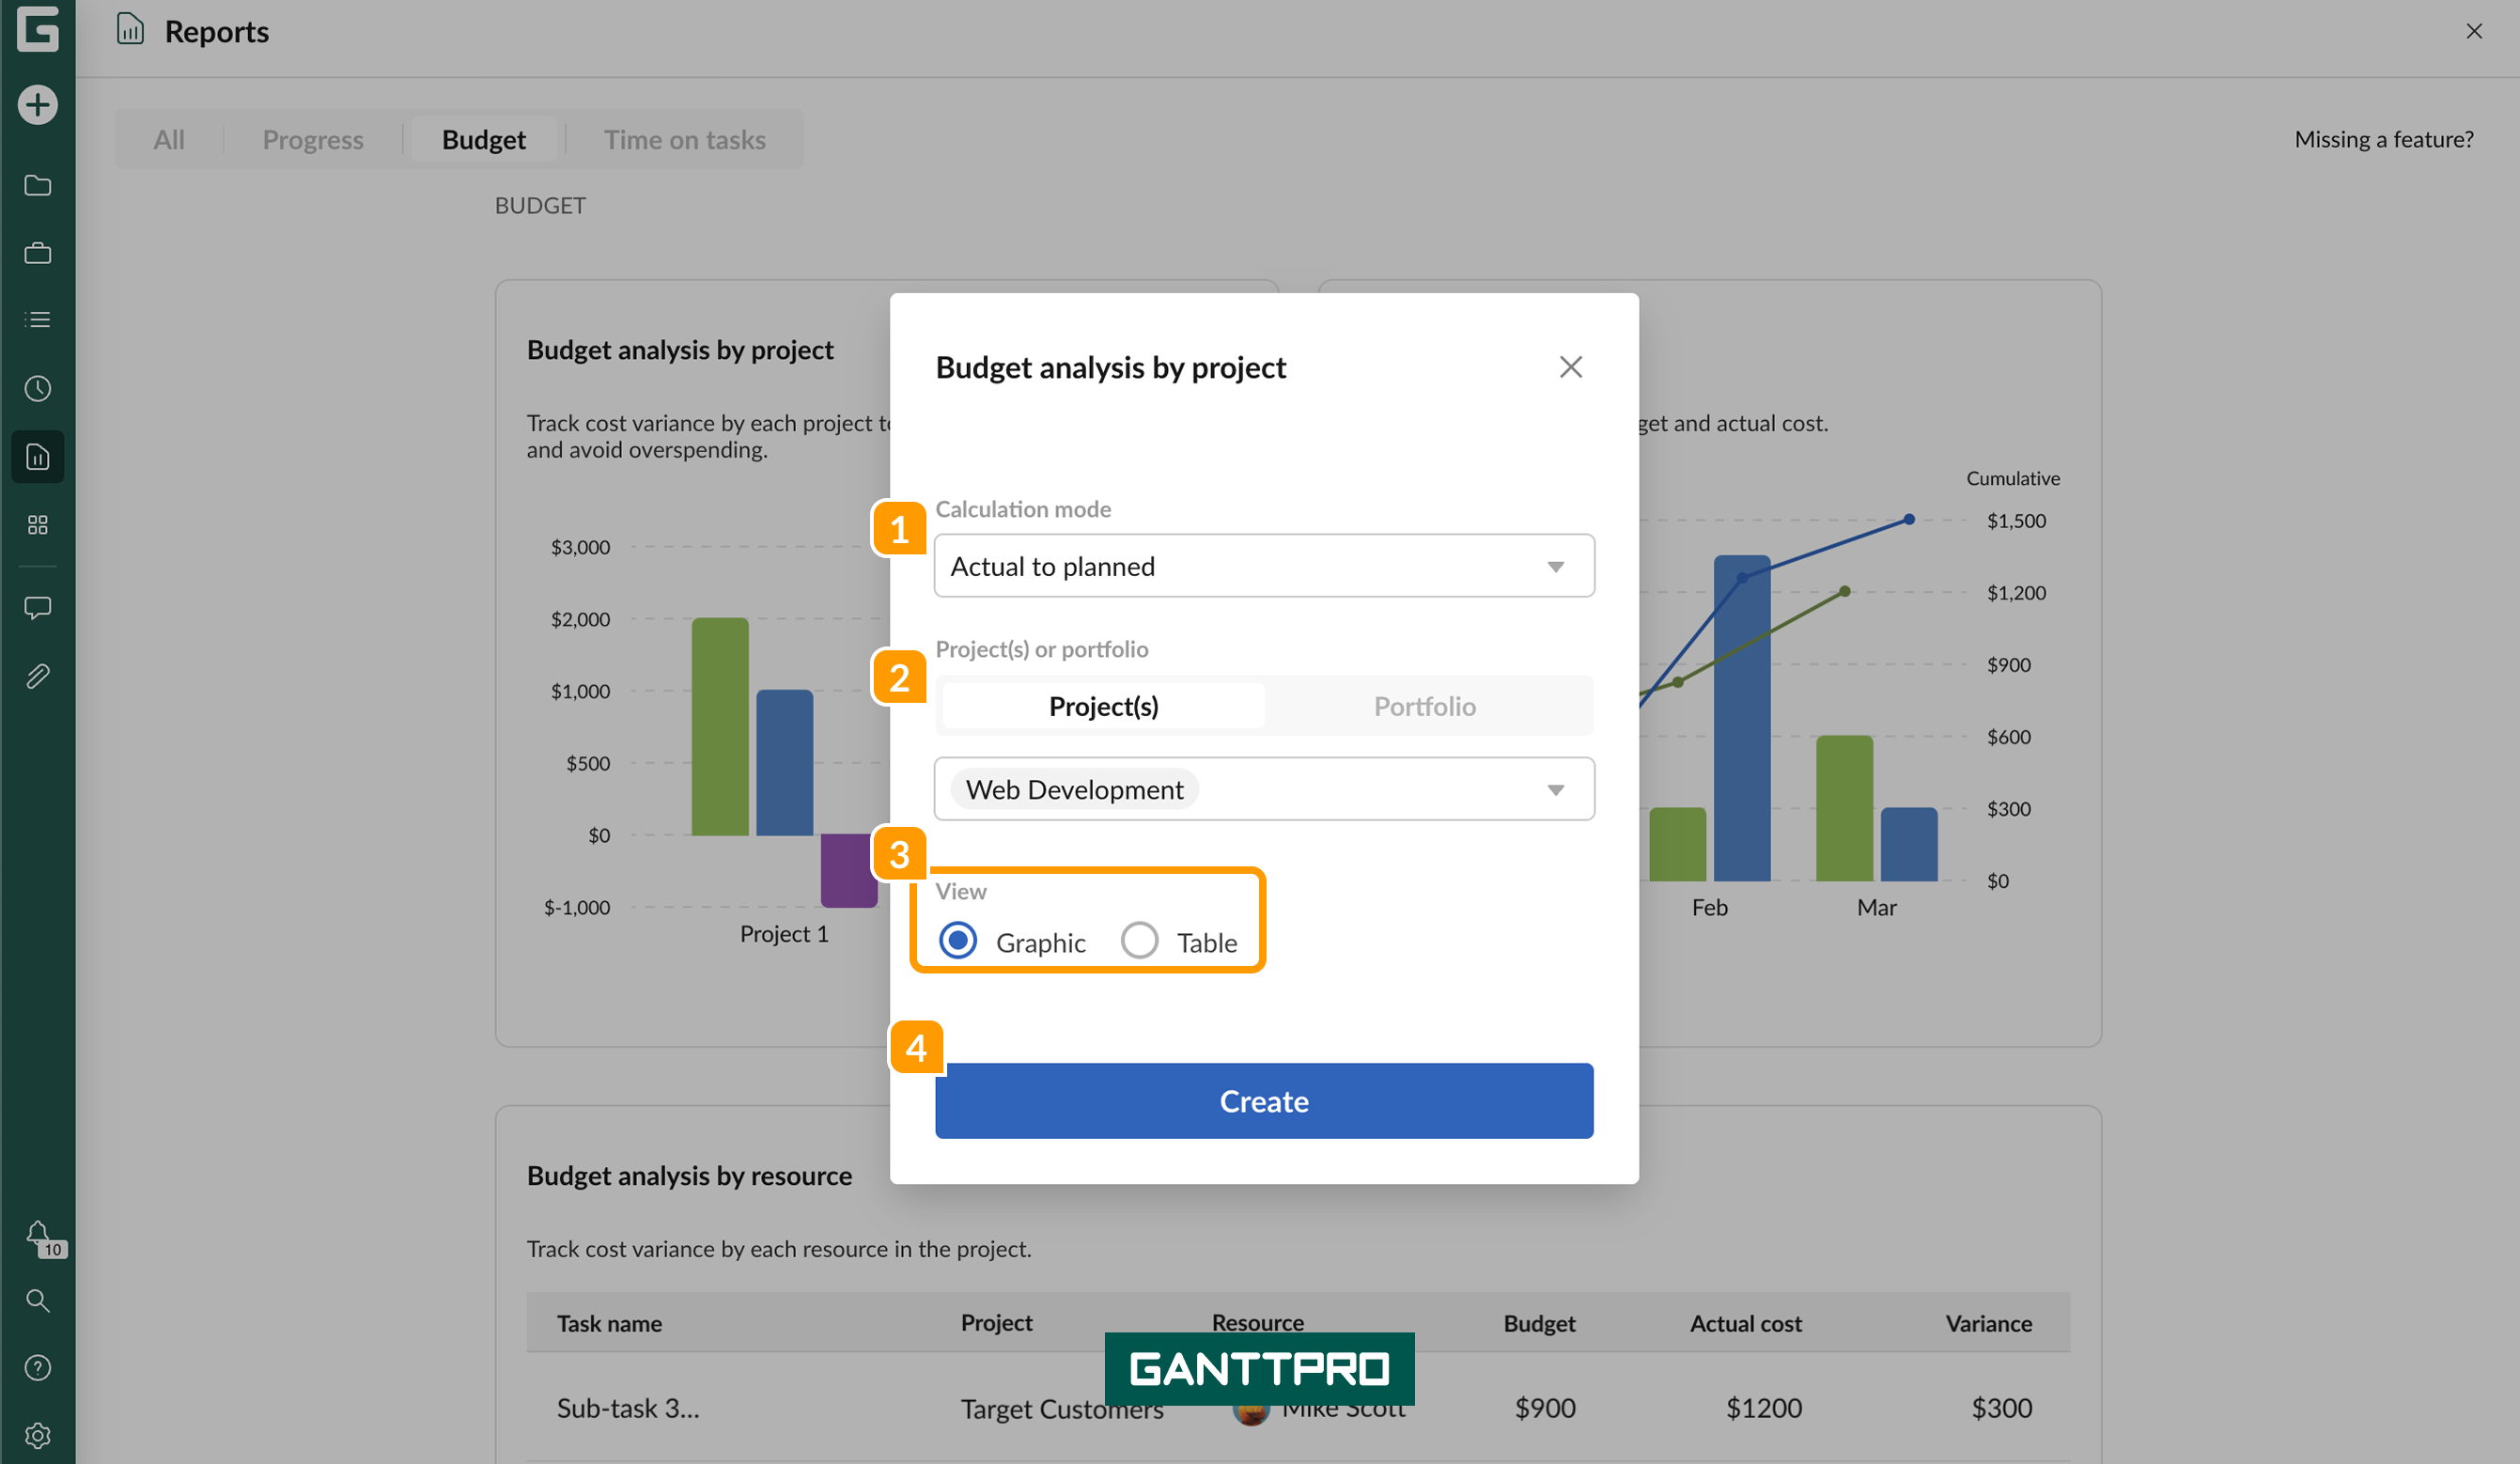Click the blue Create button
Viewport: 2520px width, 1464px height.
click(1263, 1101)
